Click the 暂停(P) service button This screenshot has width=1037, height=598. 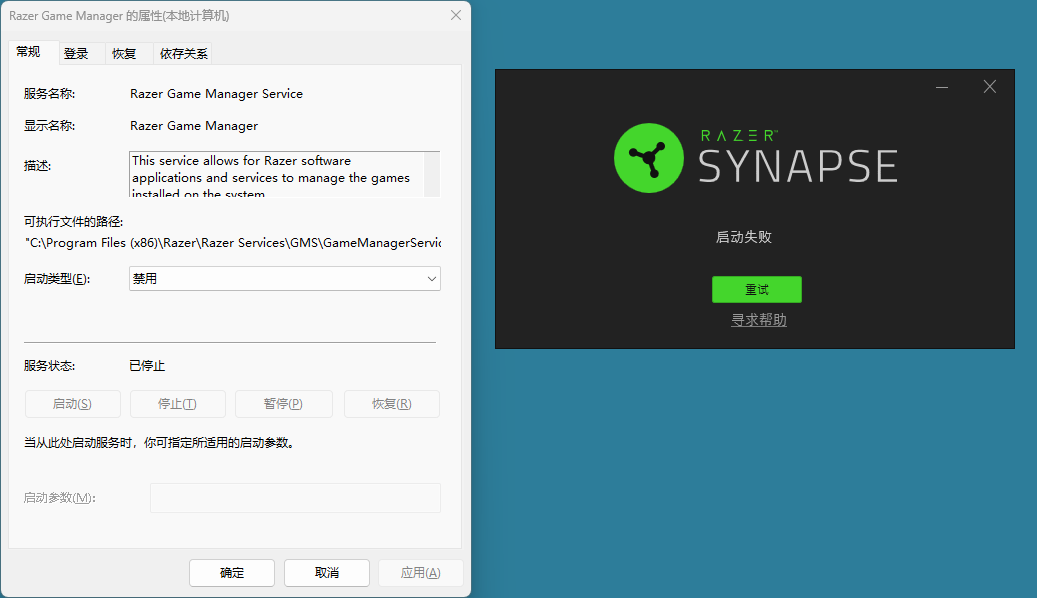tap(283, 404)
